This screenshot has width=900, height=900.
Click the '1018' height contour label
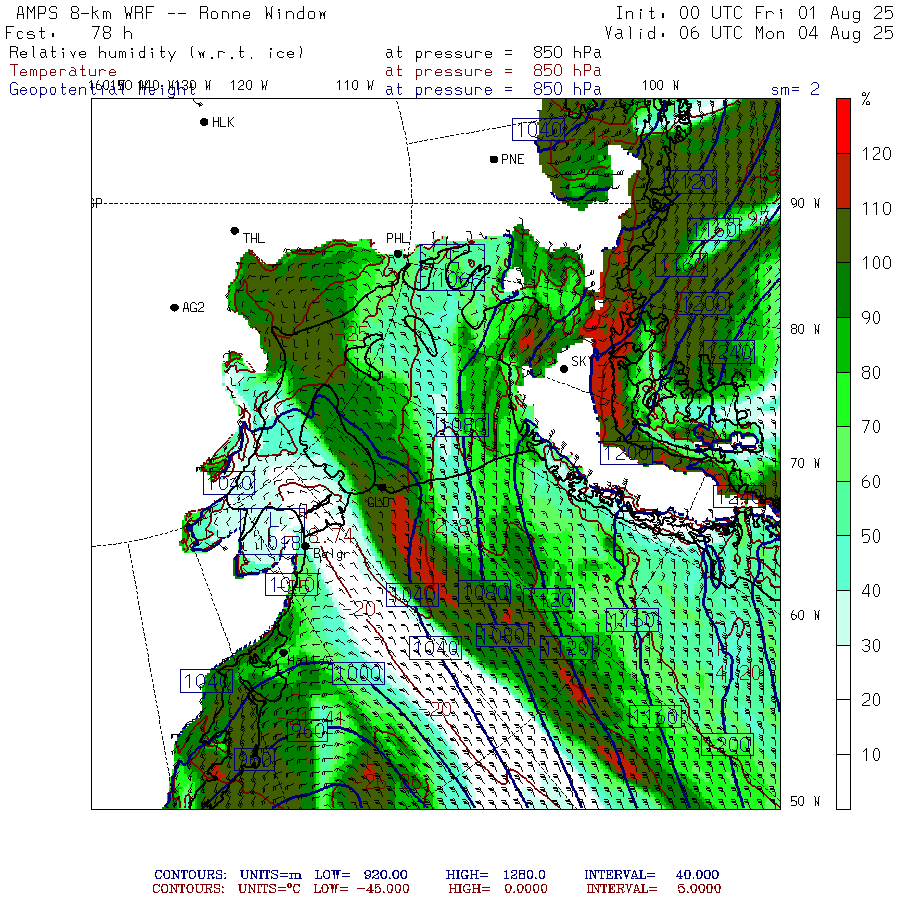(x=277, y=543)
